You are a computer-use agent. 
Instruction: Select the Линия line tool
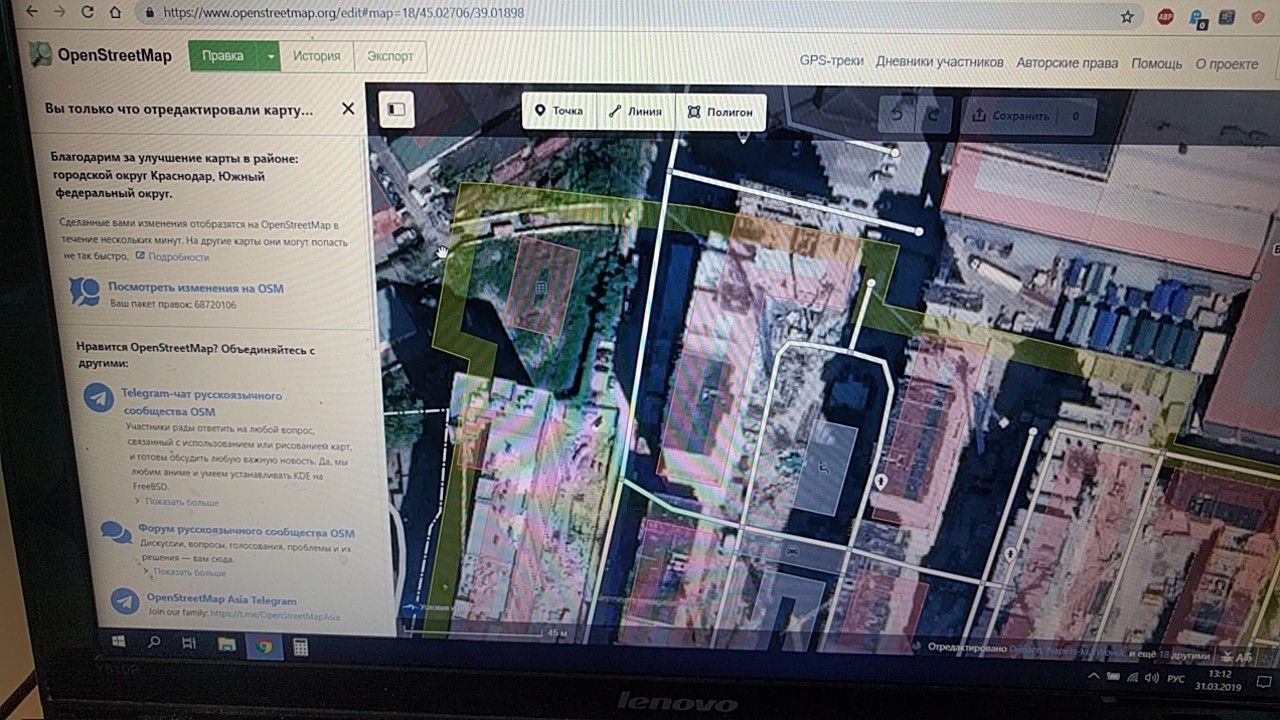636,112
